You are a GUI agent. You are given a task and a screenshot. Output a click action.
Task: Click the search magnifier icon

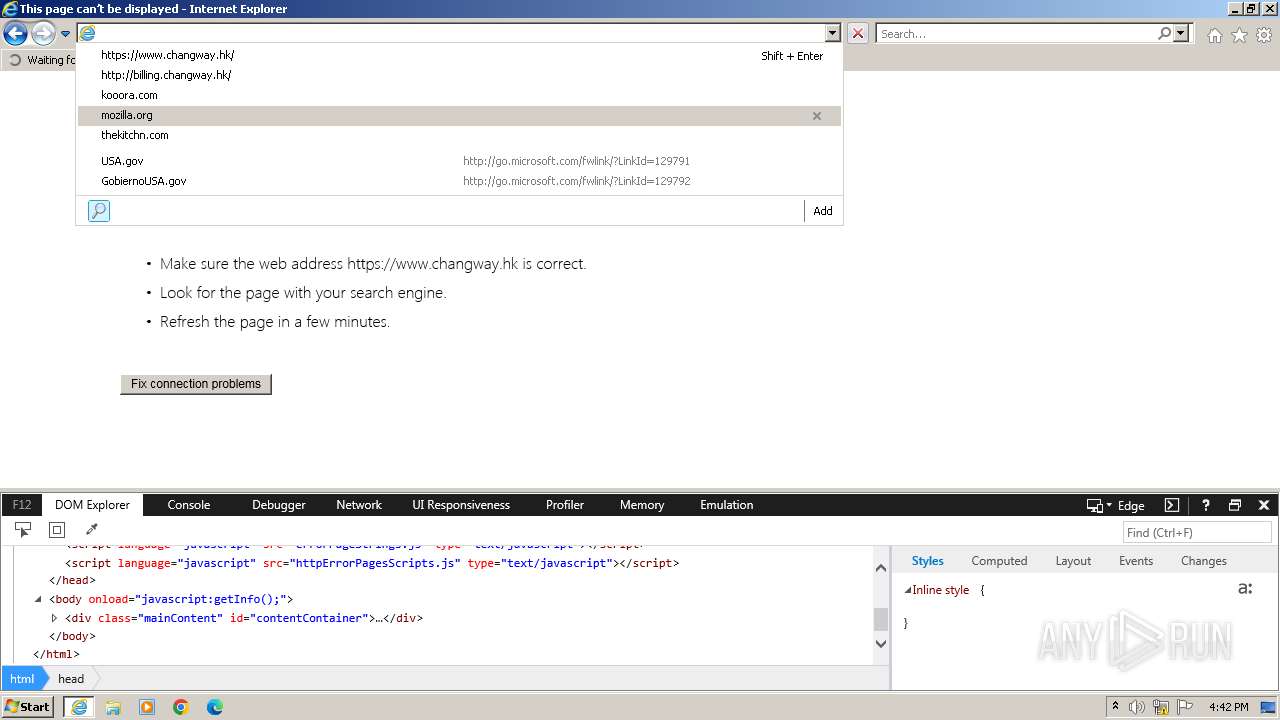pos(1164,33)
